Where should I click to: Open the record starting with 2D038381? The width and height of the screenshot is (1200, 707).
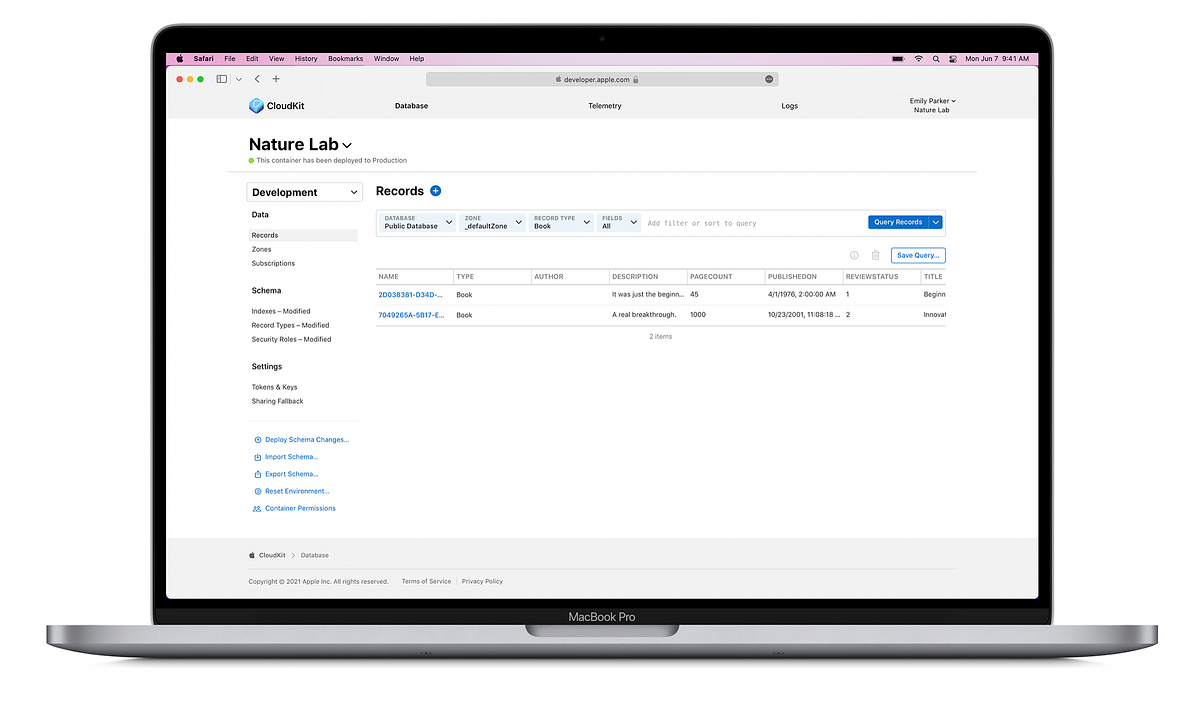[411, 294]
